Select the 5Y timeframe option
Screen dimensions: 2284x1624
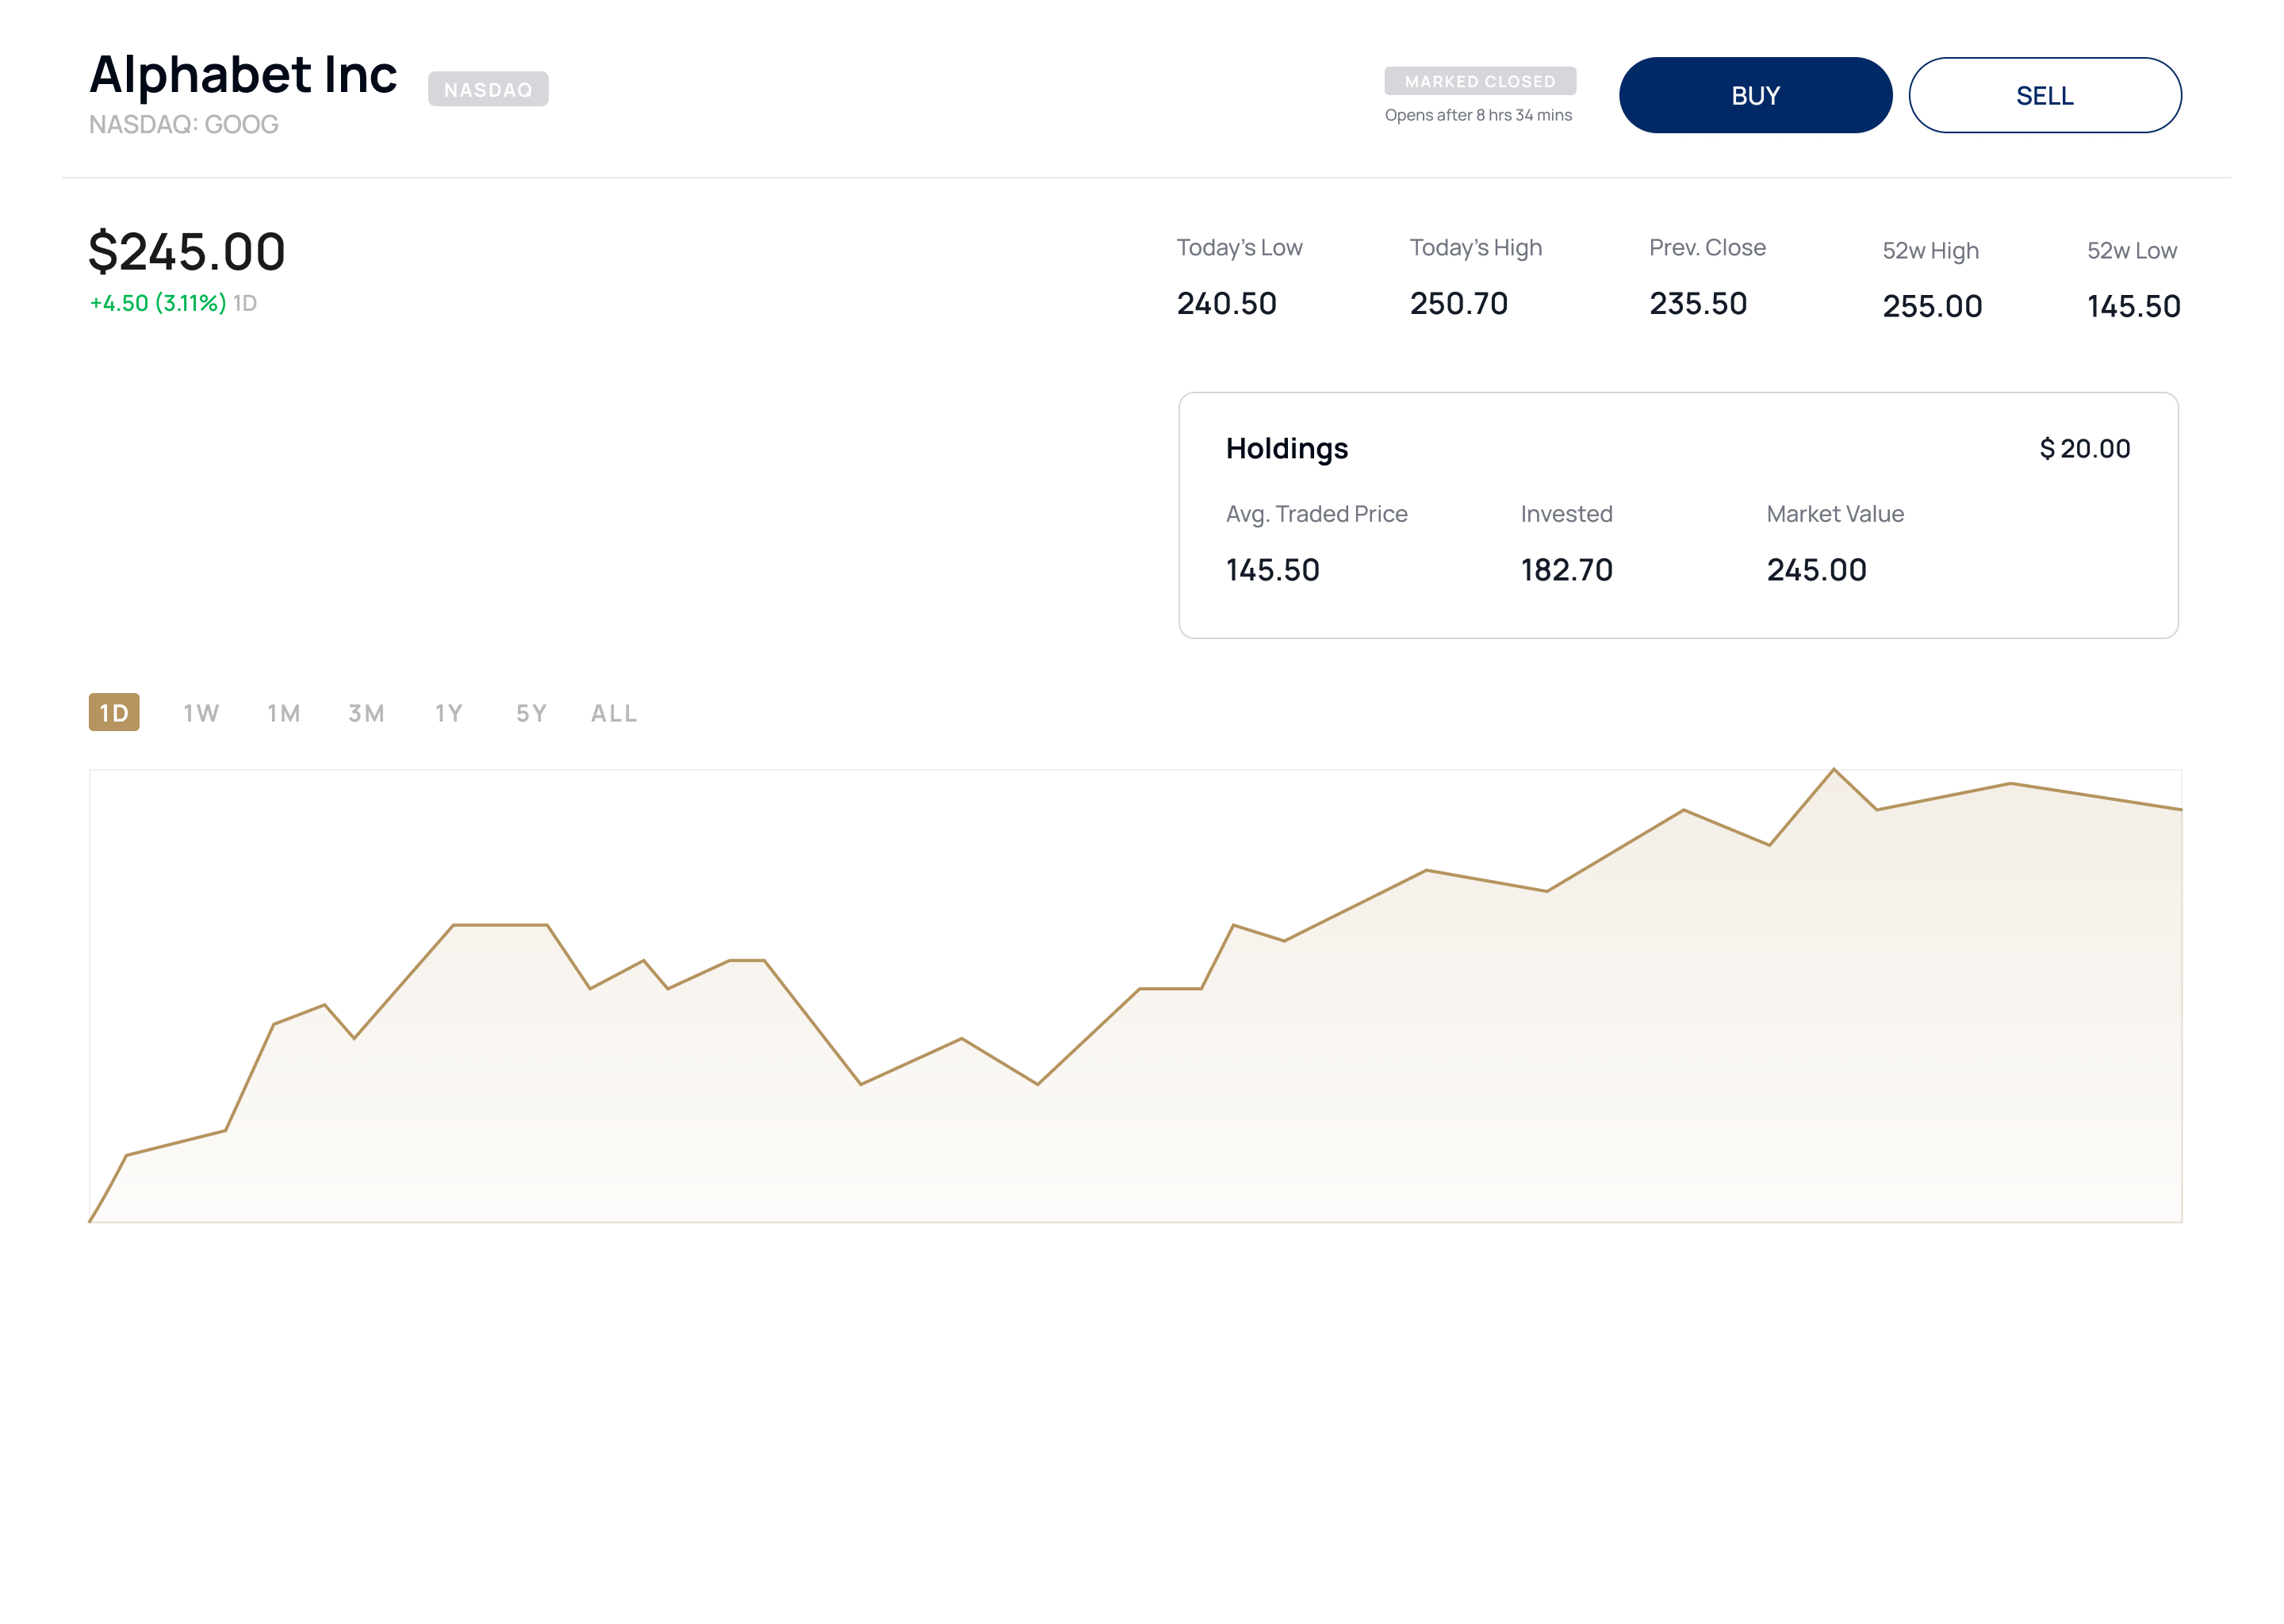coord(530,713)
